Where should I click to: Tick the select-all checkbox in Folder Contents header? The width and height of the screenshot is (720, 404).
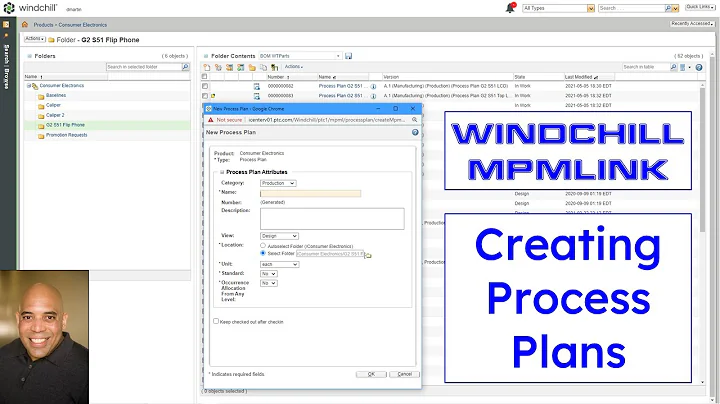[x=205, y=77]
